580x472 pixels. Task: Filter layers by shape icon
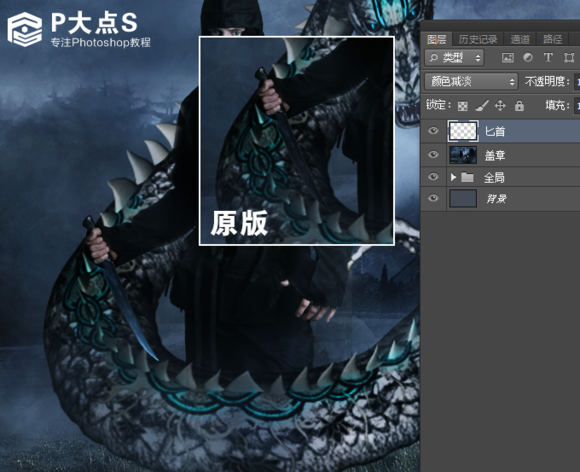[569, 58]
